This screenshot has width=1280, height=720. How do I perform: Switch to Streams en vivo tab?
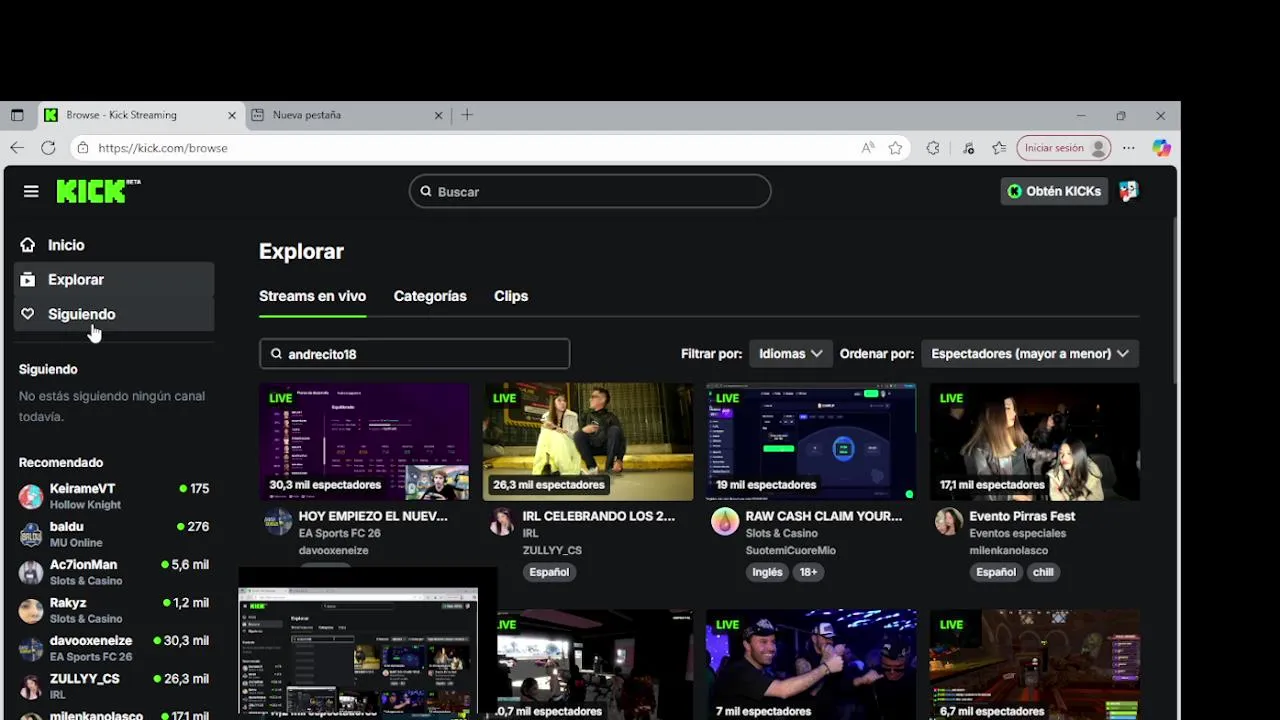312,296
